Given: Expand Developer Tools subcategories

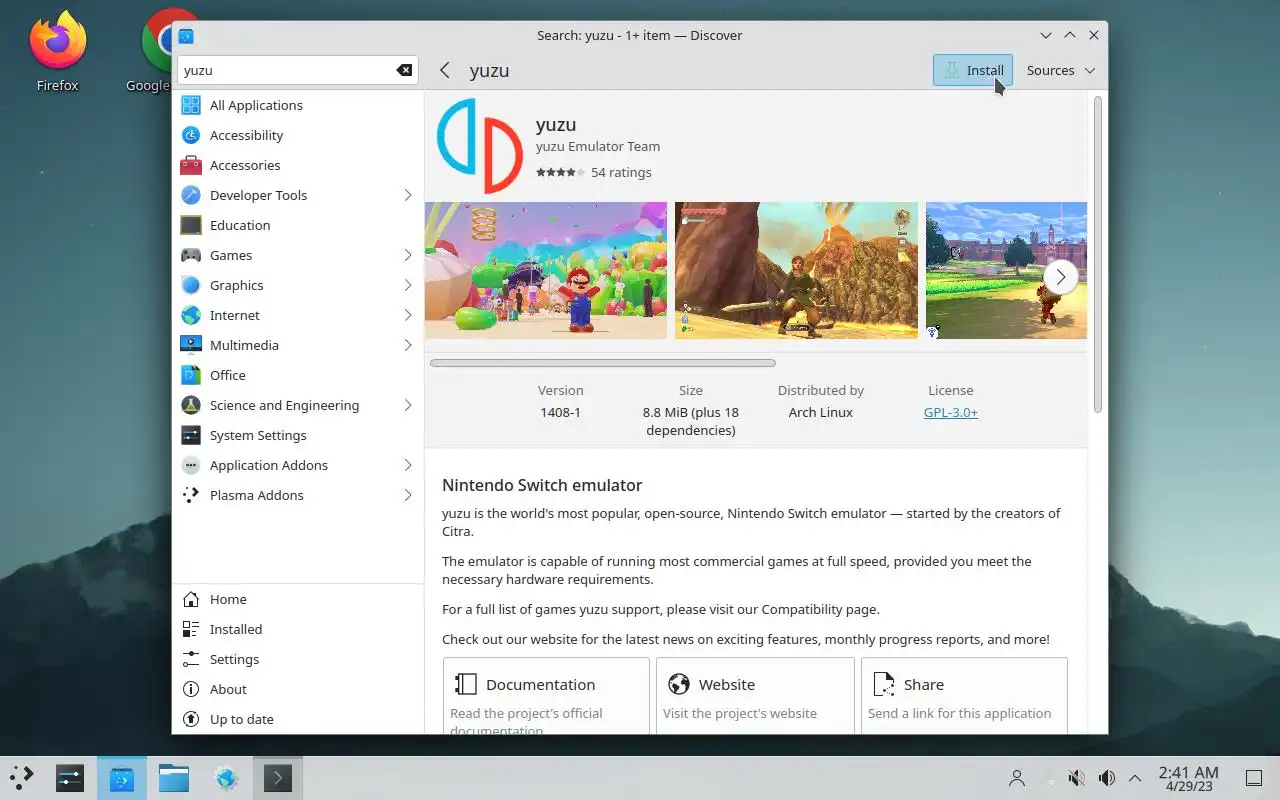Looking at the screenshot, I should point(408,195).
